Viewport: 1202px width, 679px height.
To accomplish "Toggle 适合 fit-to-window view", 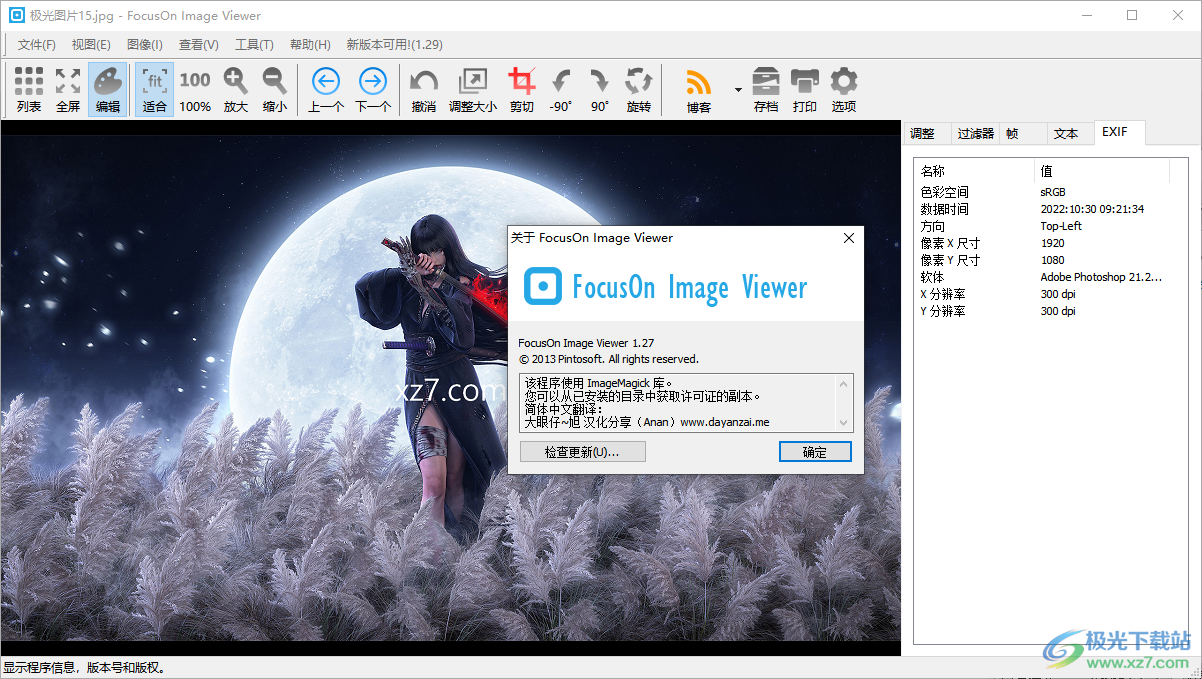I will [x=155, y=90].
